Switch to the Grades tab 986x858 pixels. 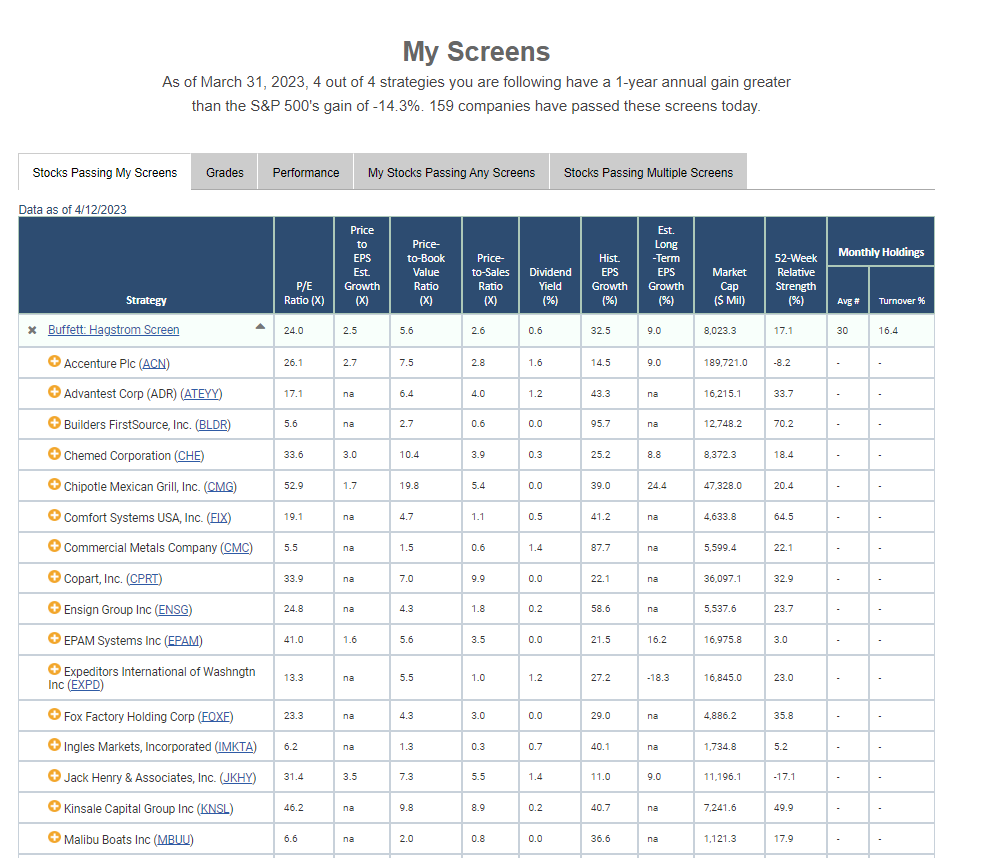(x=224, y=172)
